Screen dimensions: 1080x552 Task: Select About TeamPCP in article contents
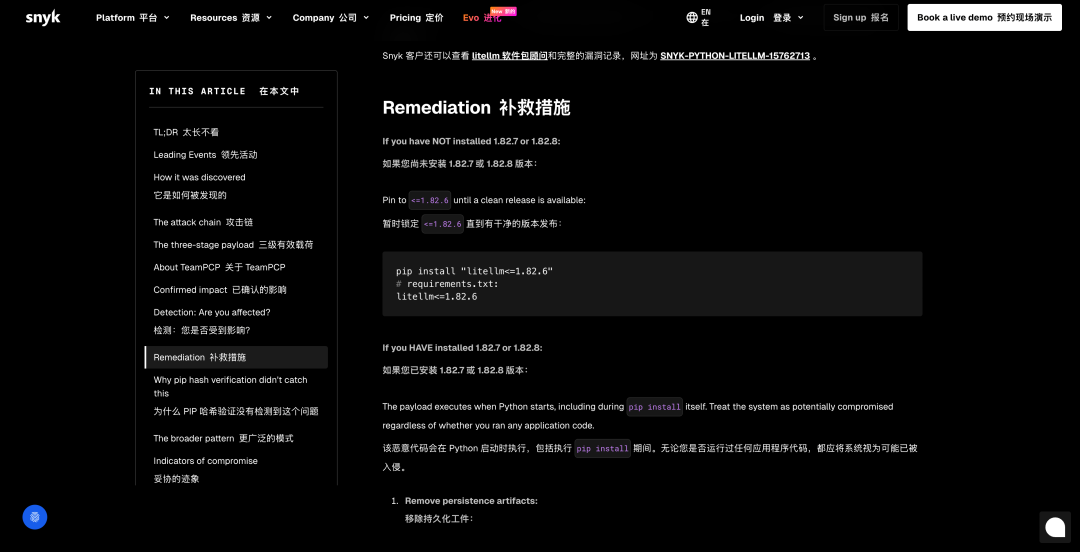point(219,267)
